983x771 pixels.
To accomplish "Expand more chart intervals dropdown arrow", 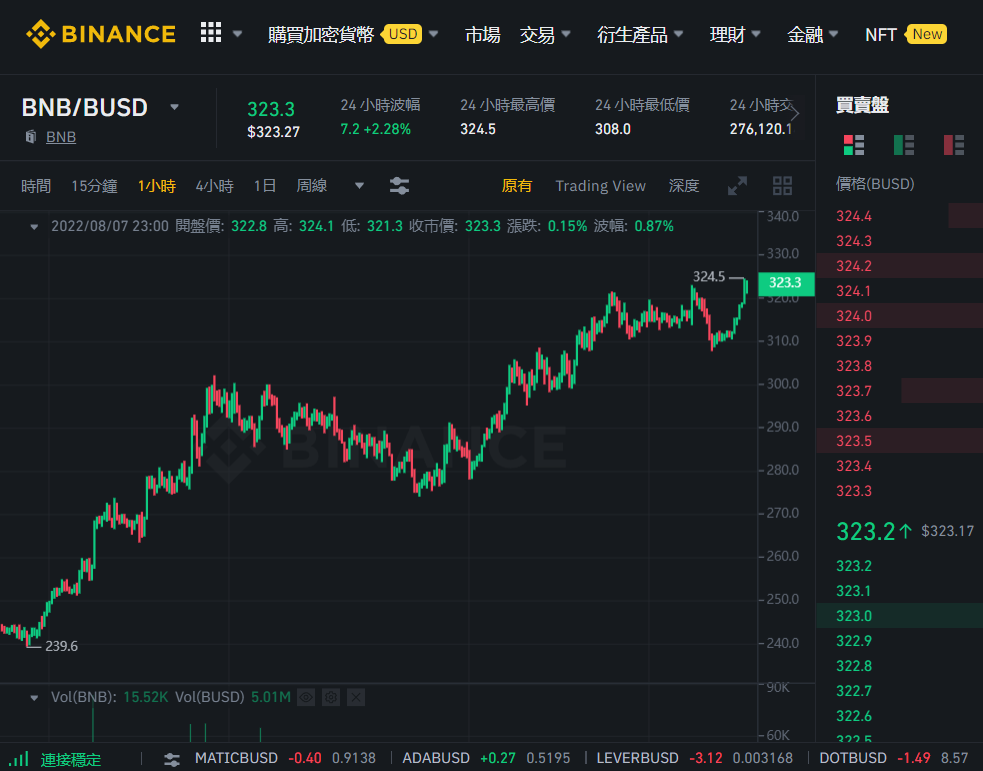I will tap(359, 186).
